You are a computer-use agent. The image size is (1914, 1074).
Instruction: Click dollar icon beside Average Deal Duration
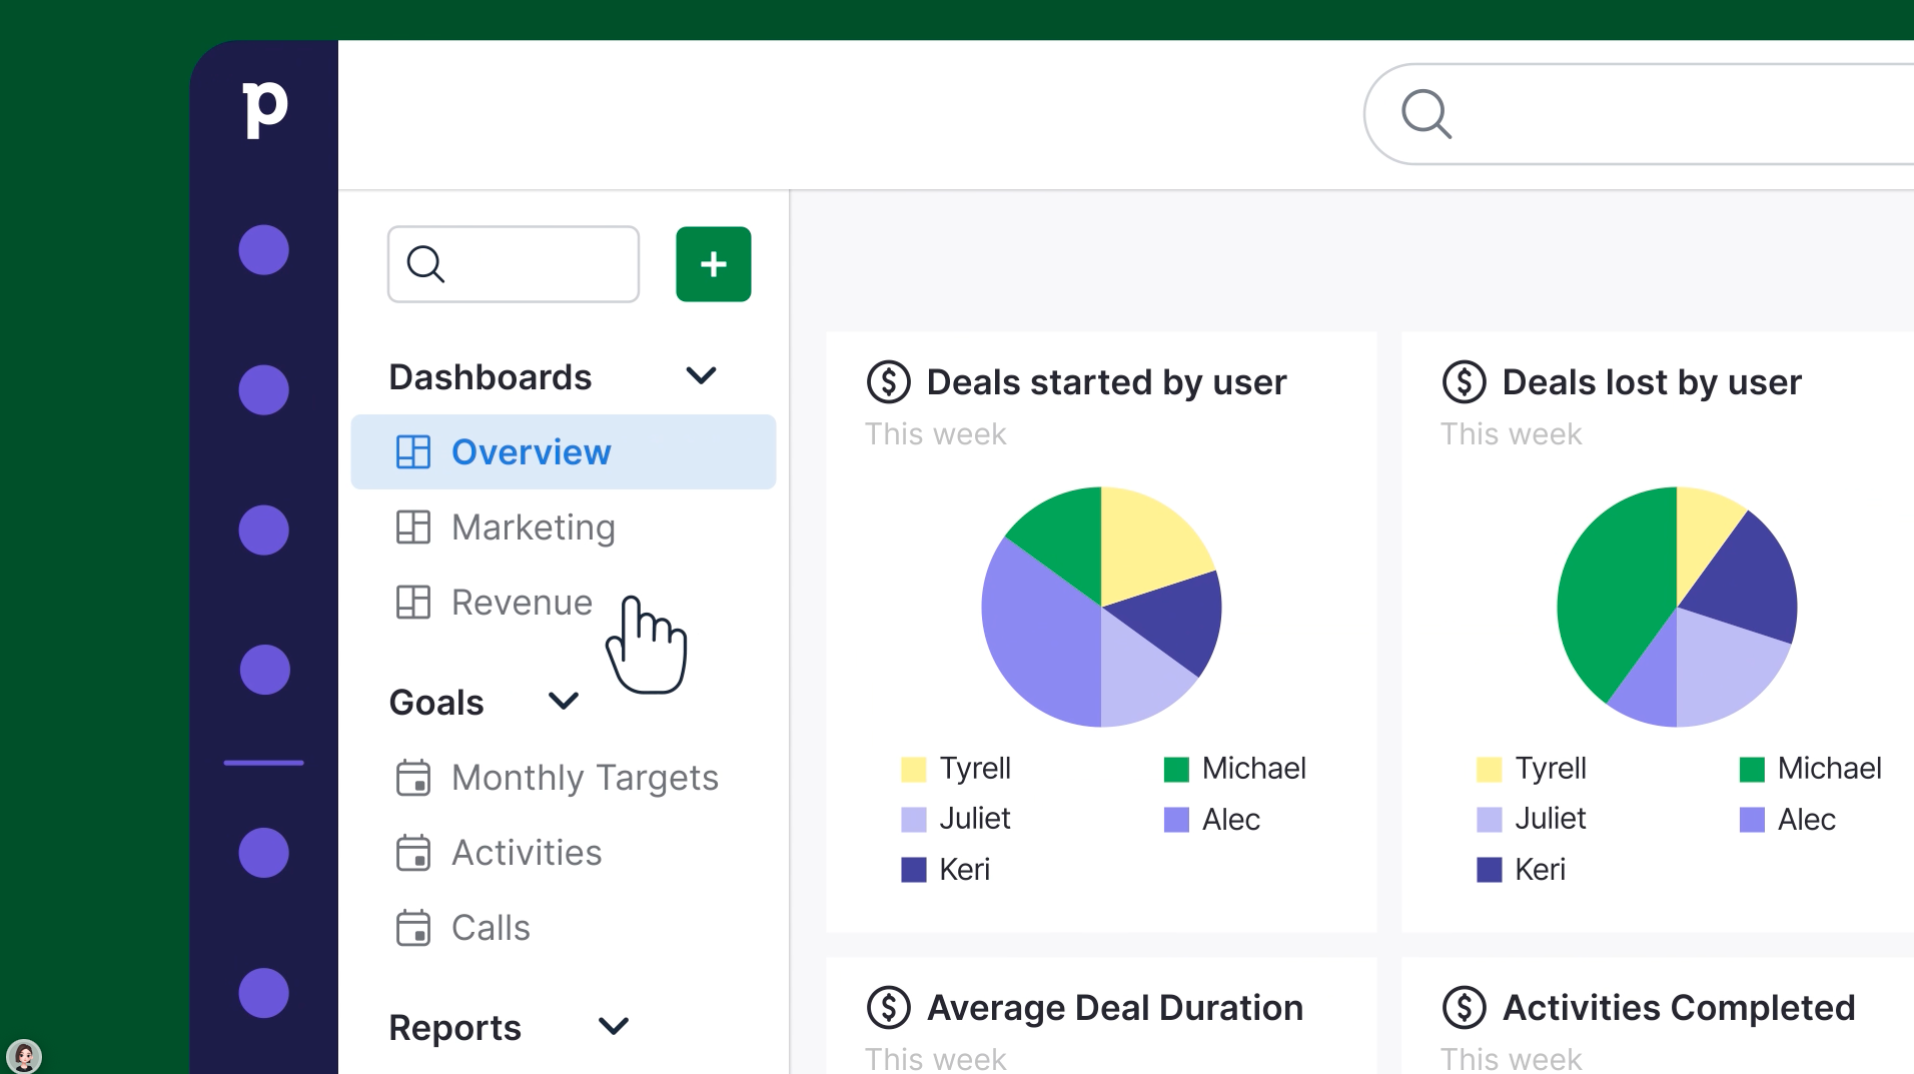(x=888, y=1007)
